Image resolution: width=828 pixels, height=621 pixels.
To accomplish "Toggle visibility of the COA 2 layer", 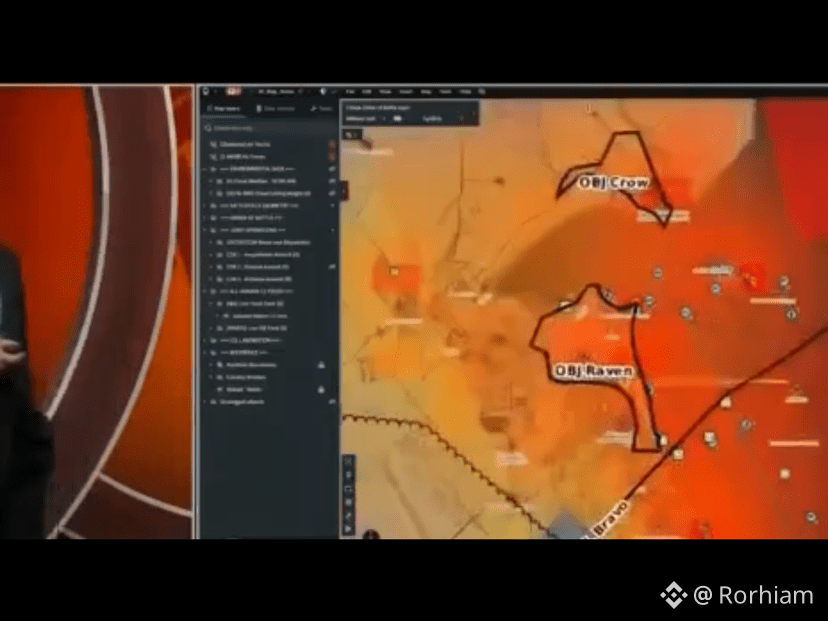I will tap(332, 267).
